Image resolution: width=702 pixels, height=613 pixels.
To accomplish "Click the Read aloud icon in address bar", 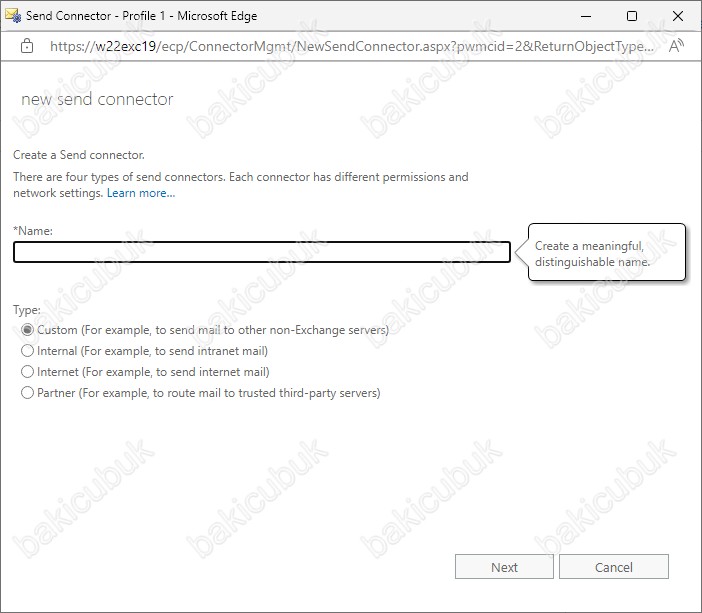I will coord(676,46).
